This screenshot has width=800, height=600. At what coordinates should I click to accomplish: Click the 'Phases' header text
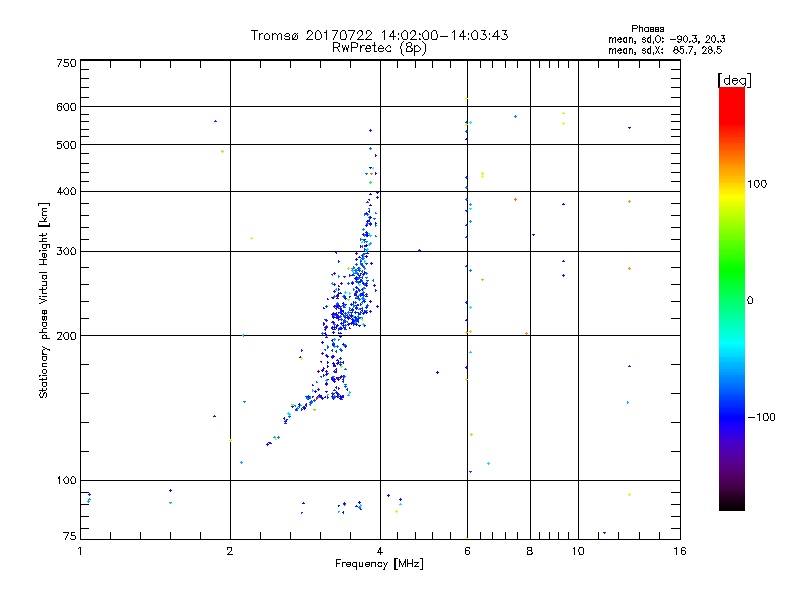click(647, 29)
